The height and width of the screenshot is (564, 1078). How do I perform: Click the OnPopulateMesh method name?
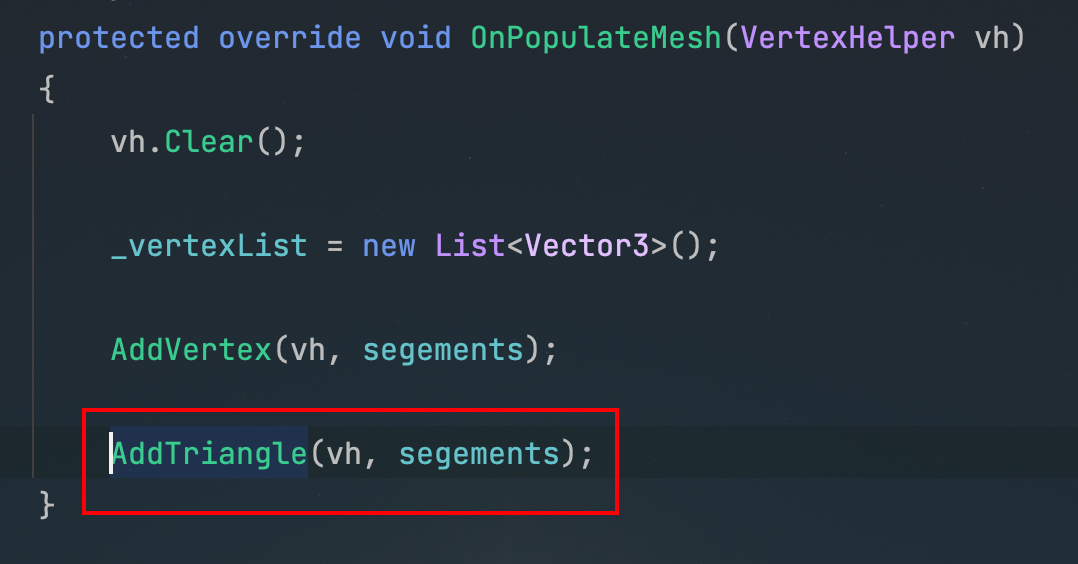[595, 38]
